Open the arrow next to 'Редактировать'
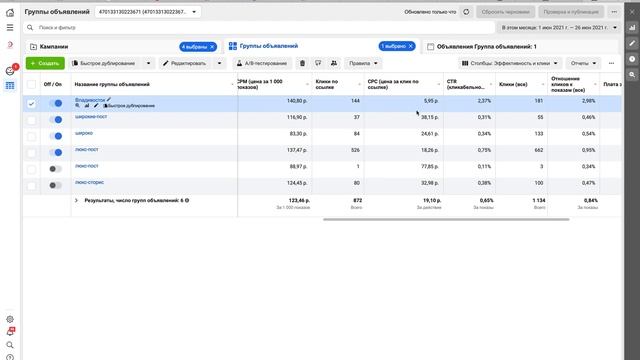Viewport: 640px width, 360px height. point(219,63)
